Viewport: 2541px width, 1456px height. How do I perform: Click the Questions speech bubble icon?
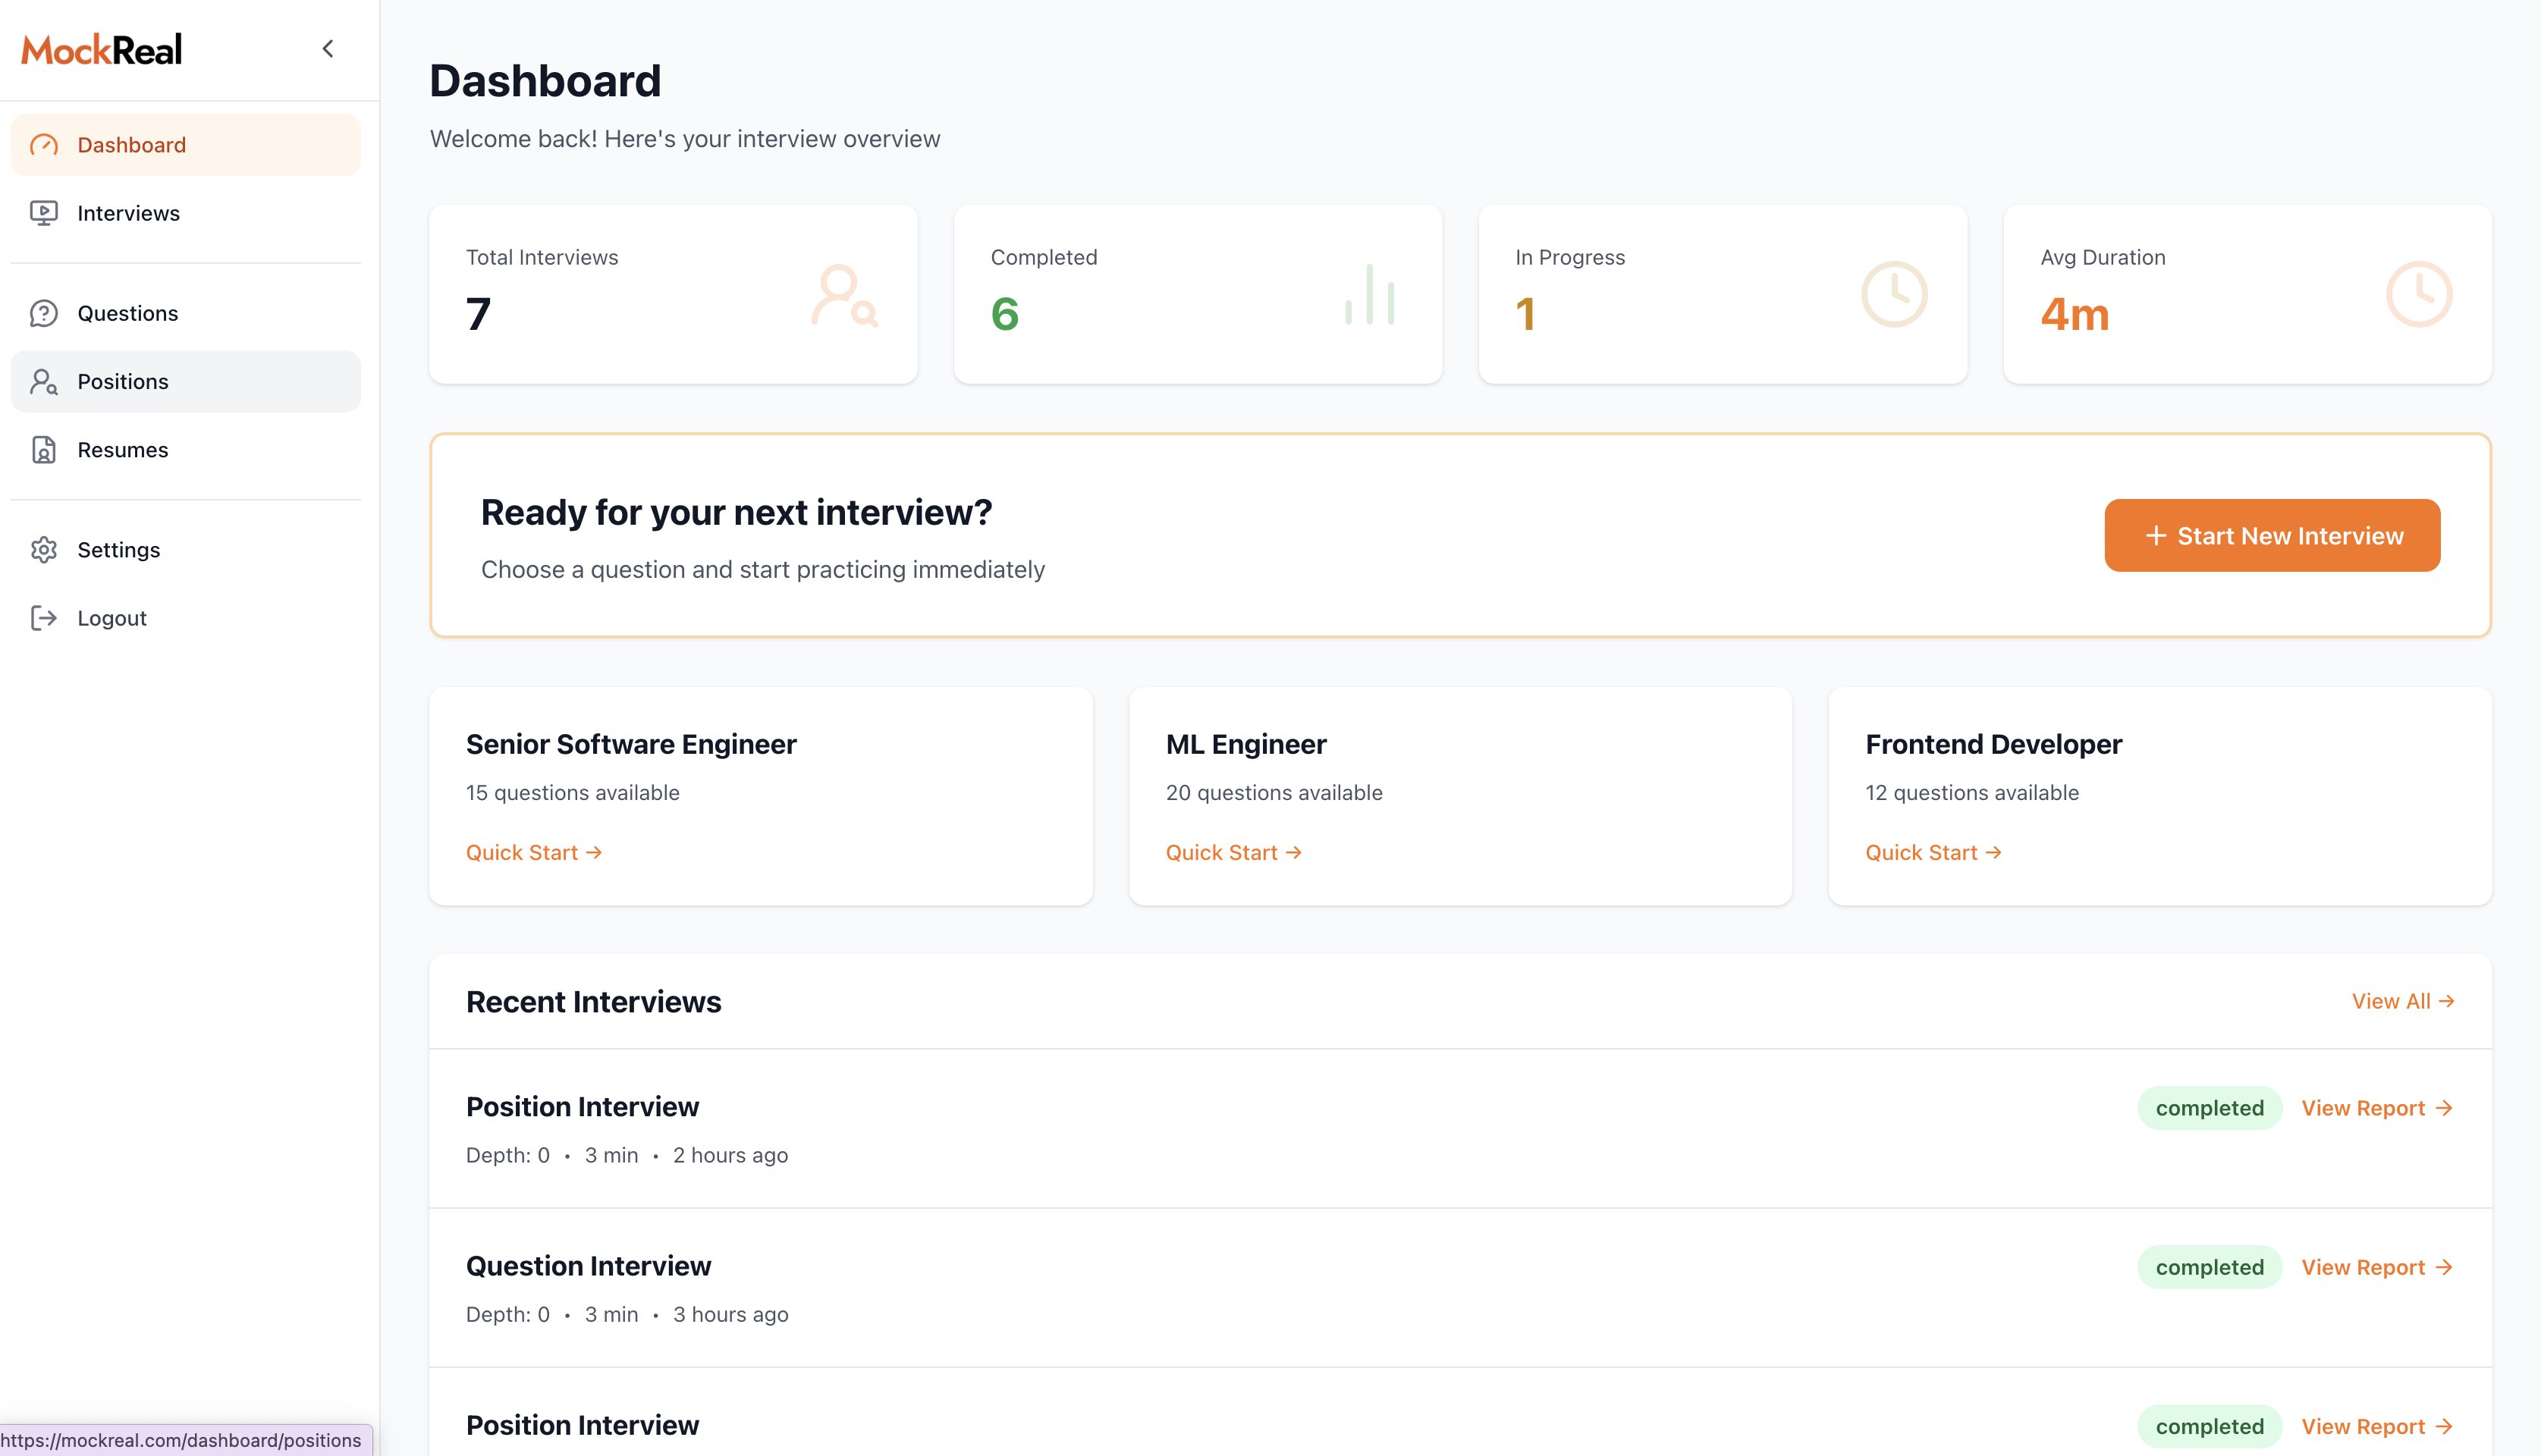click(x=44, y=313)
